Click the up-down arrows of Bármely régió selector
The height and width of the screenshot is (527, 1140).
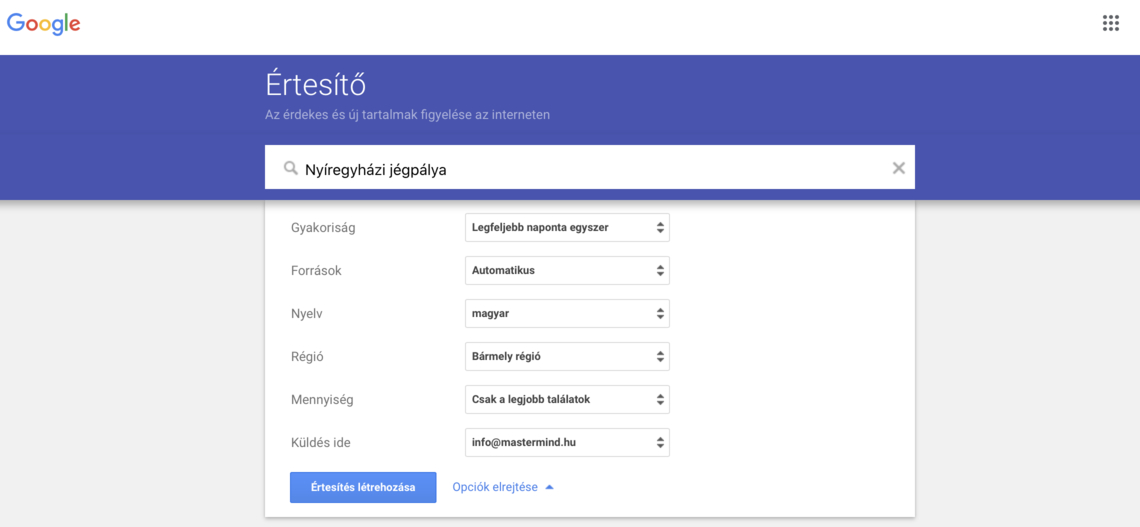659,357
